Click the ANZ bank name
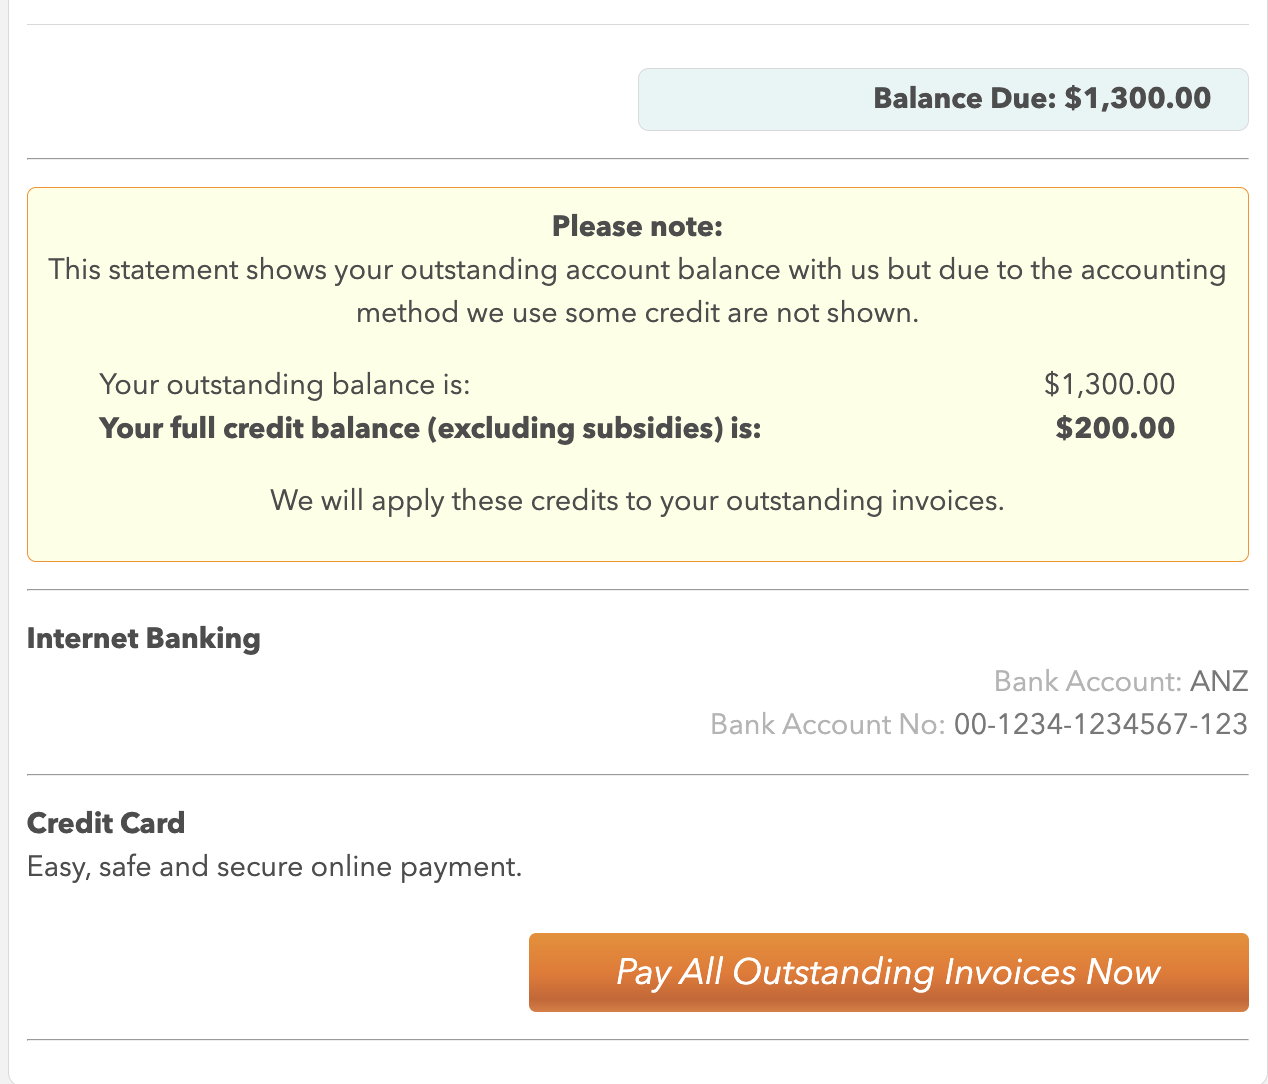1268x1084 pixels. pyautogui.click(x=1219, y=681)
